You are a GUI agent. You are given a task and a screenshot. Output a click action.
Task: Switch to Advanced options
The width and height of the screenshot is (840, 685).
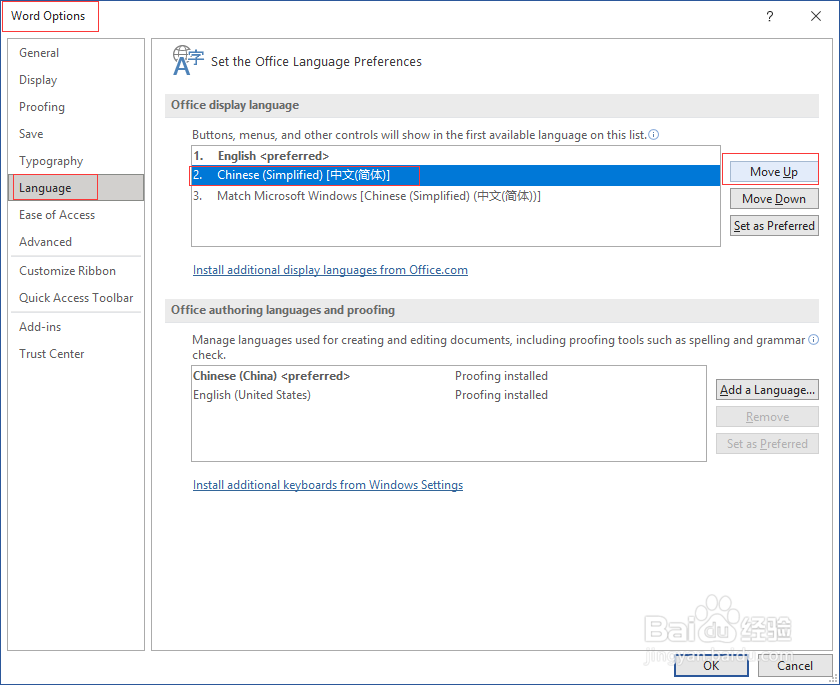click(76, 242)
